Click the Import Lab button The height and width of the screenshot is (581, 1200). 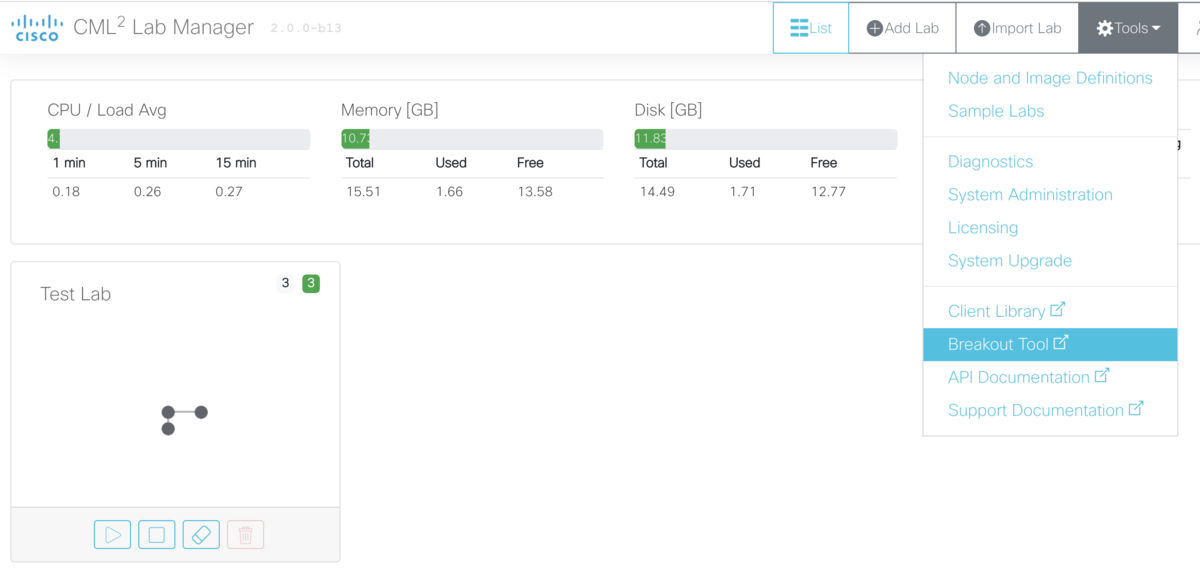click(1018, 28)
